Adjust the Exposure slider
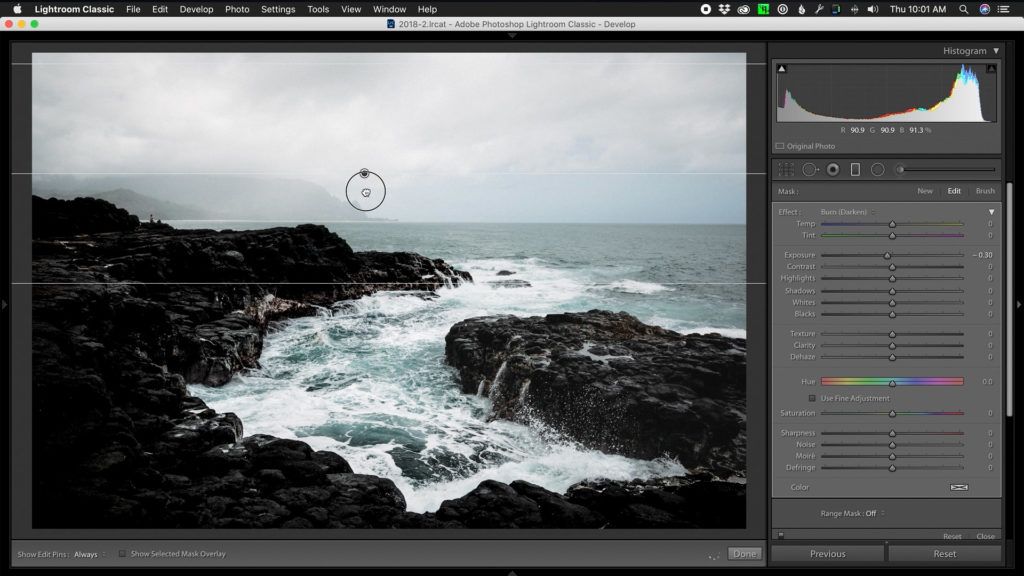This screenshot has height=576, width=1024. [x=889, y=255]
